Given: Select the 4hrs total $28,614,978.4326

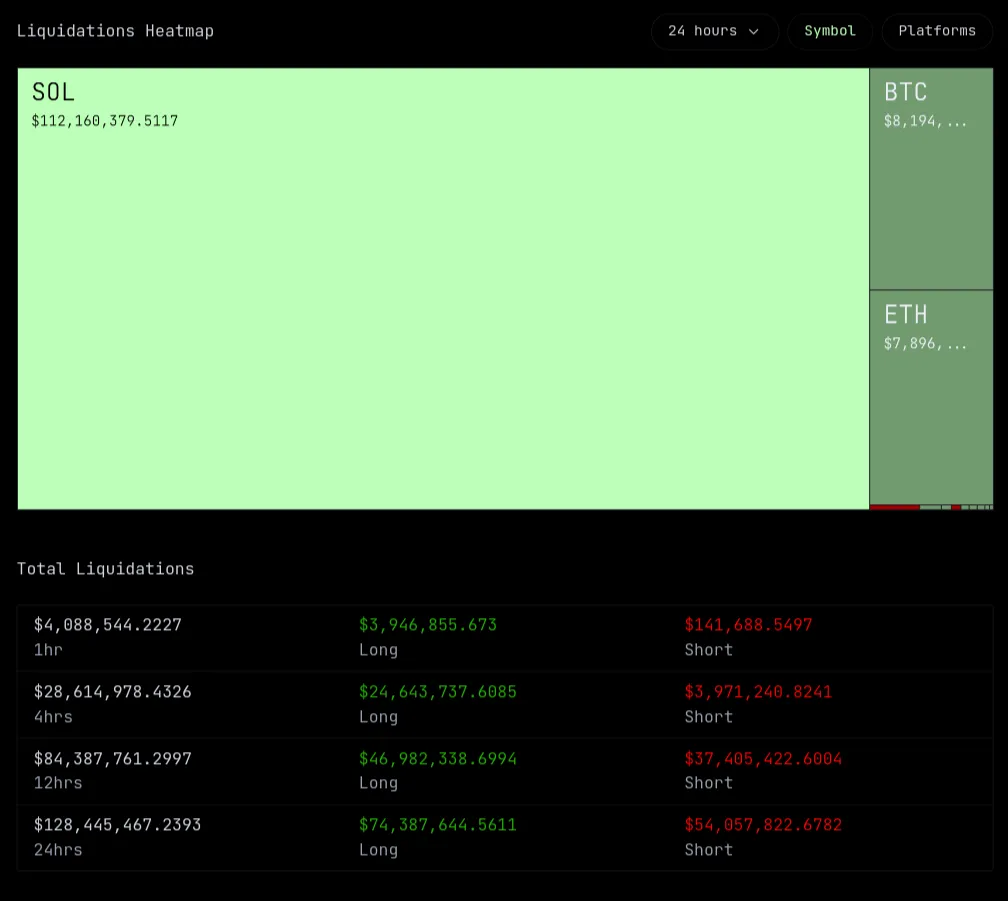Looking at the screenshot, I should (x=112, y=692).
